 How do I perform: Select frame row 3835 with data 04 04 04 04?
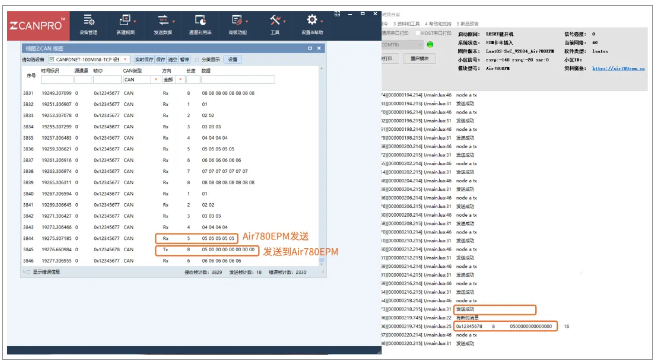pos(169,138)
